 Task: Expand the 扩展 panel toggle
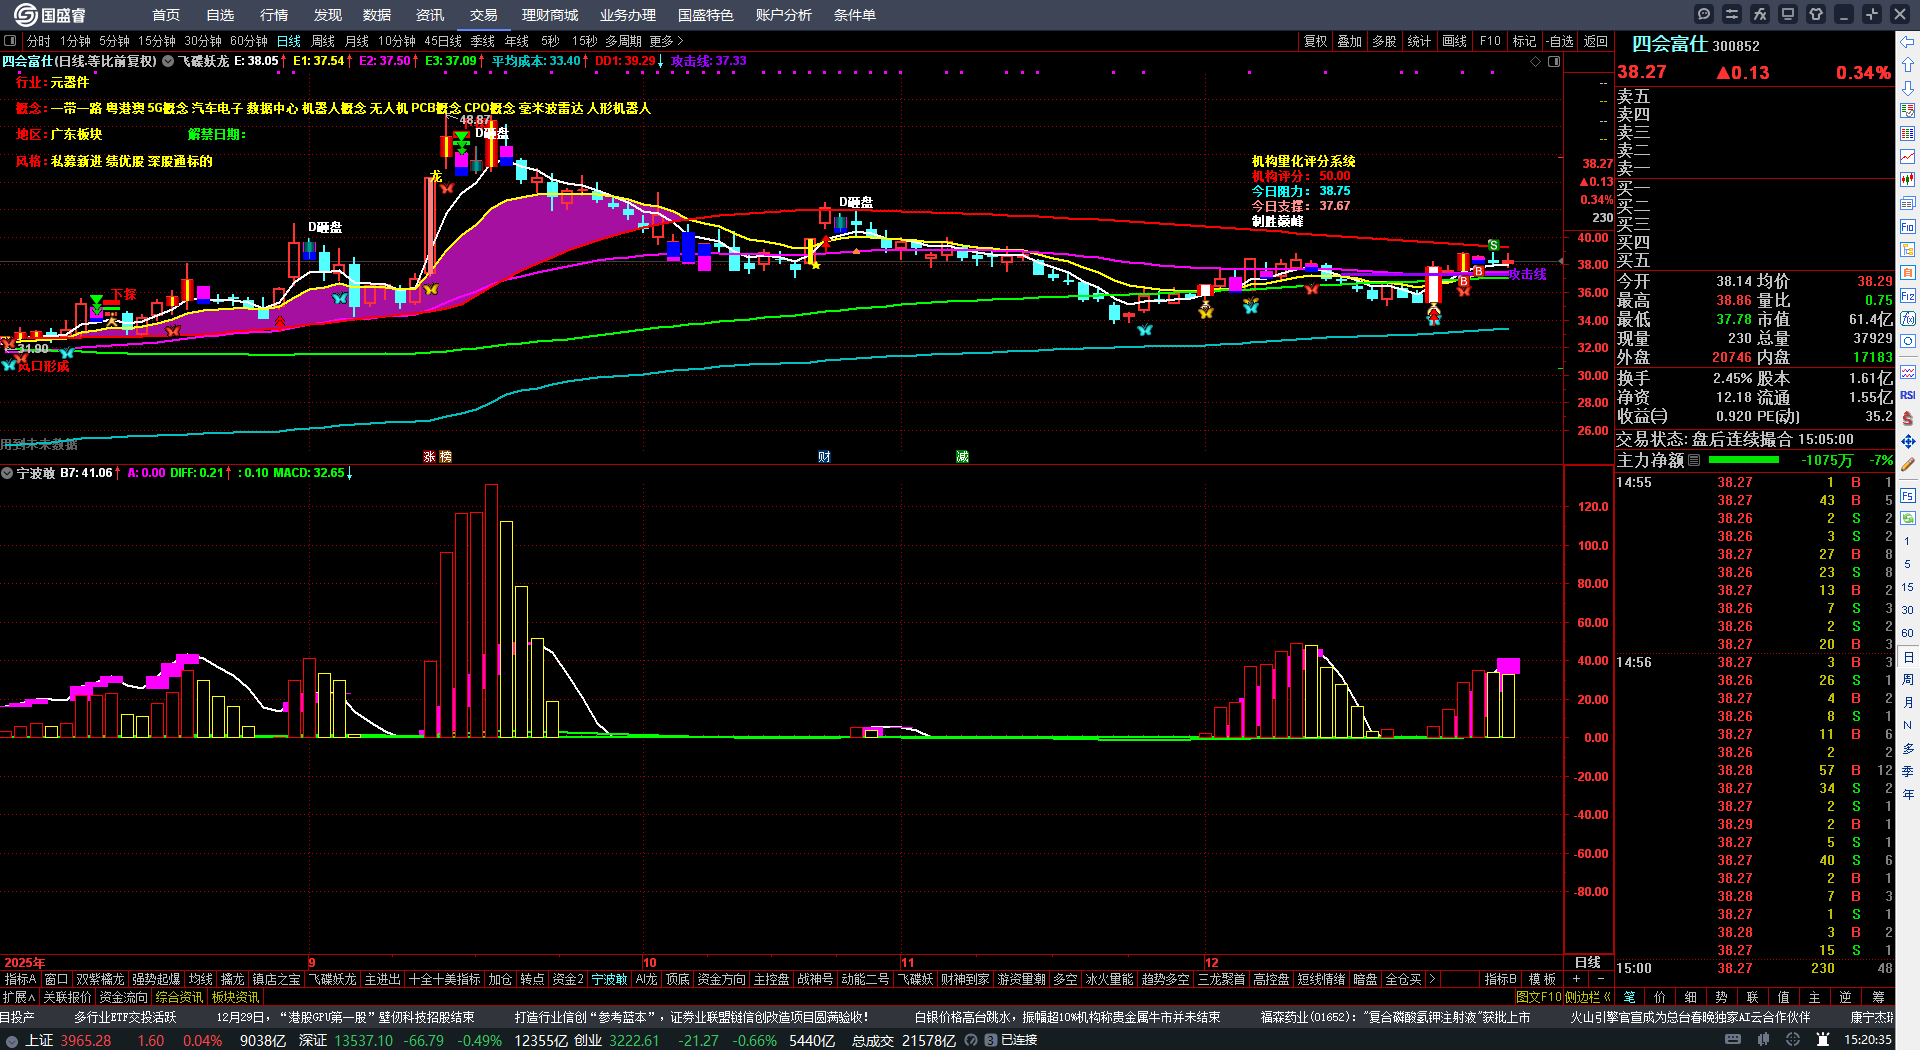tap(19, 997)
